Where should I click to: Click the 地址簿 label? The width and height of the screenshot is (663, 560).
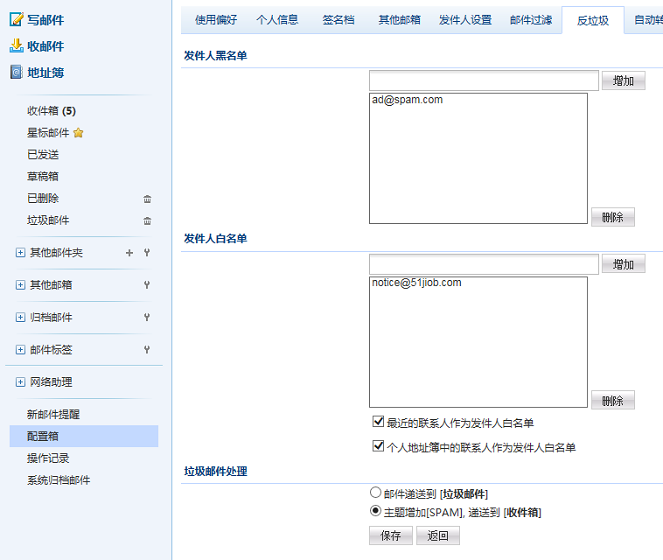pyautogui.click(x=46, y=73)
